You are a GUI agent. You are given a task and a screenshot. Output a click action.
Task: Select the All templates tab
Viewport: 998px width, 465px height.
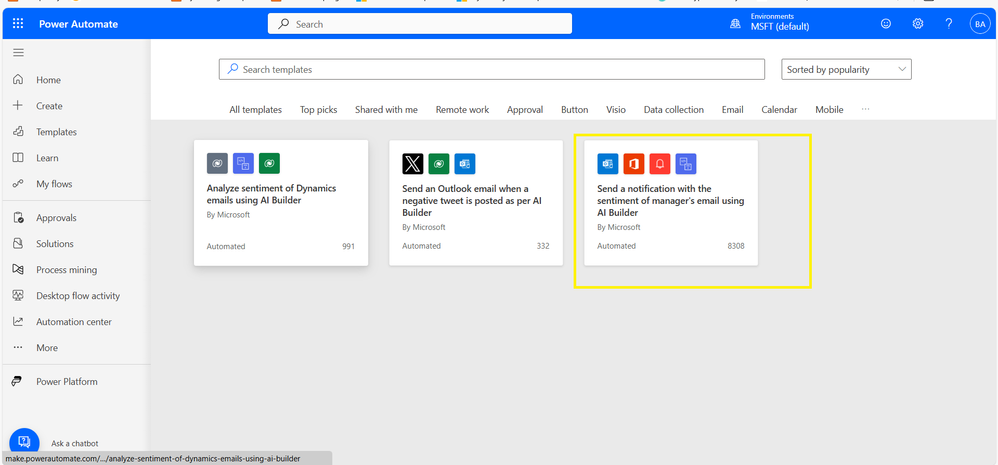[x=255, y=109]
